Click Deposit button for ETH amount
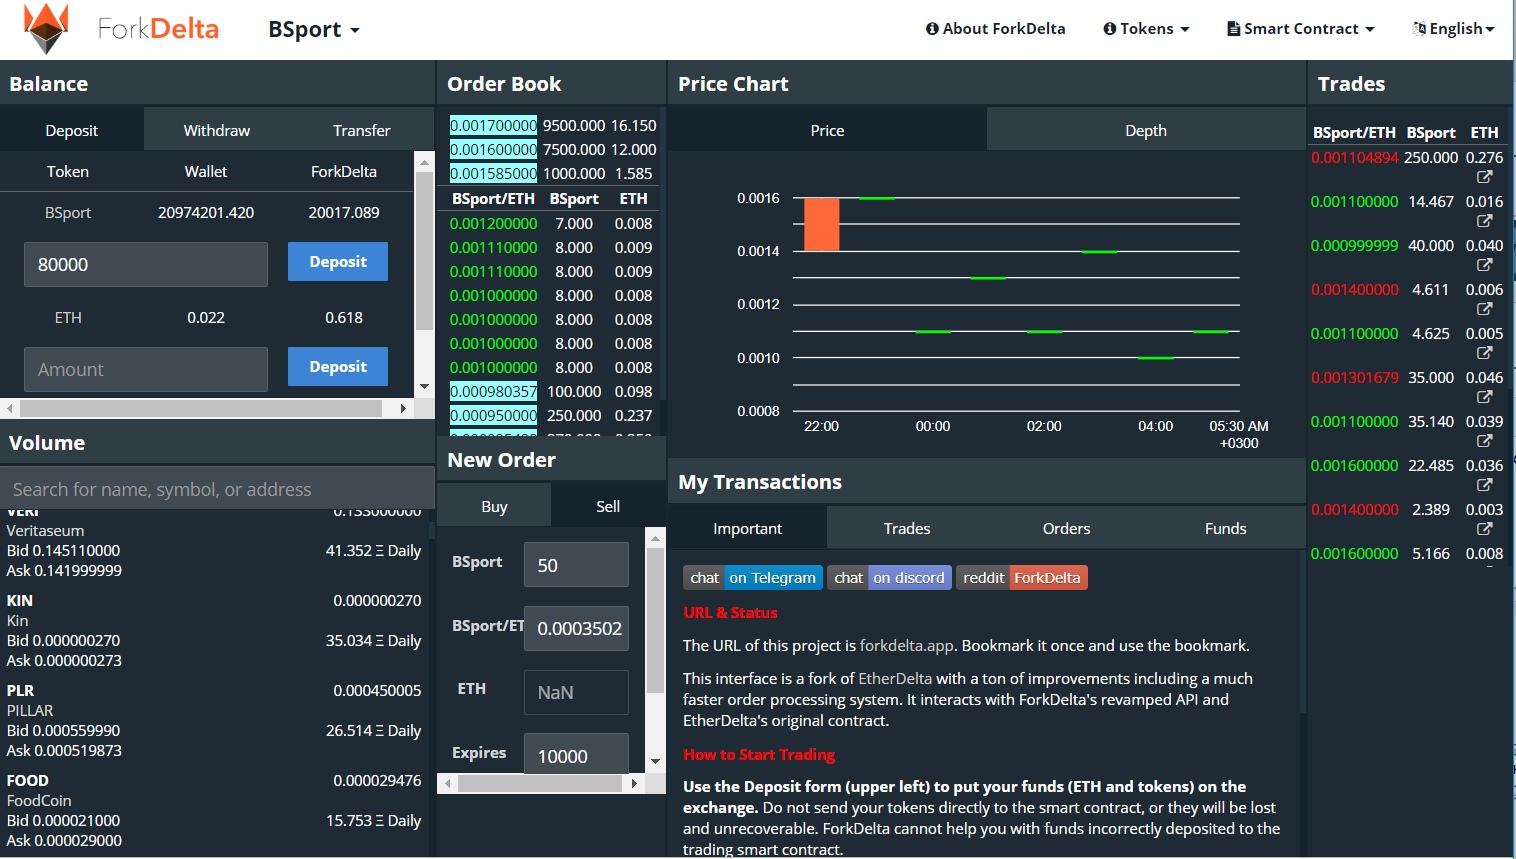The image size is (1516, 859). pos(338,367)
